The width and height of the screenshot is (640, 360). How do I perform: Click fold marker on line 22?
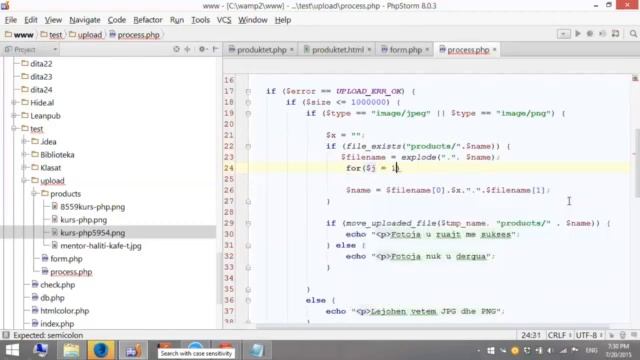pyautogui.click(x=248, y=147)
